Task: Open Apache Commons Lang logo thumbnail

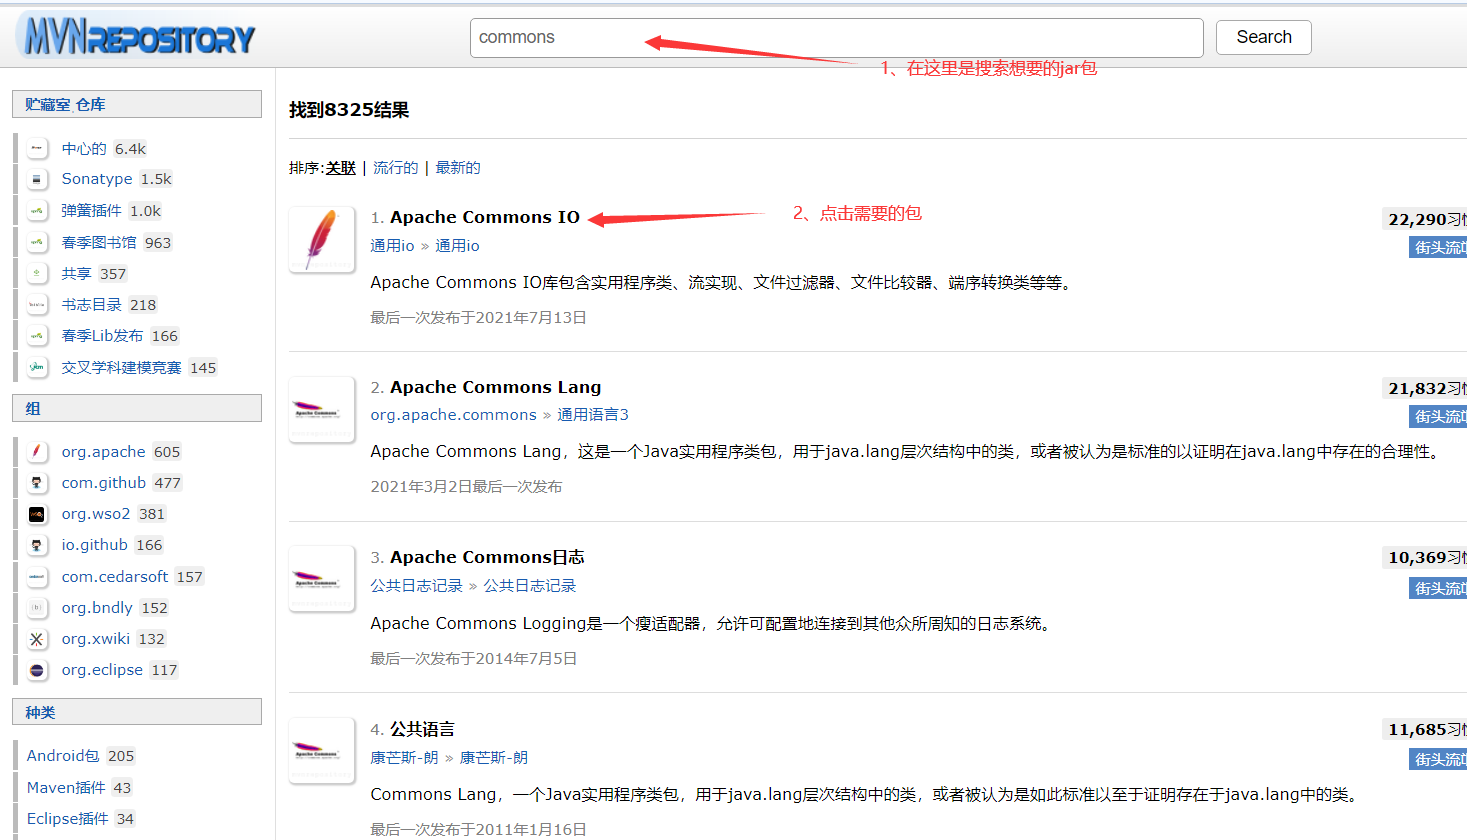Action: click(x=322, y=409)
